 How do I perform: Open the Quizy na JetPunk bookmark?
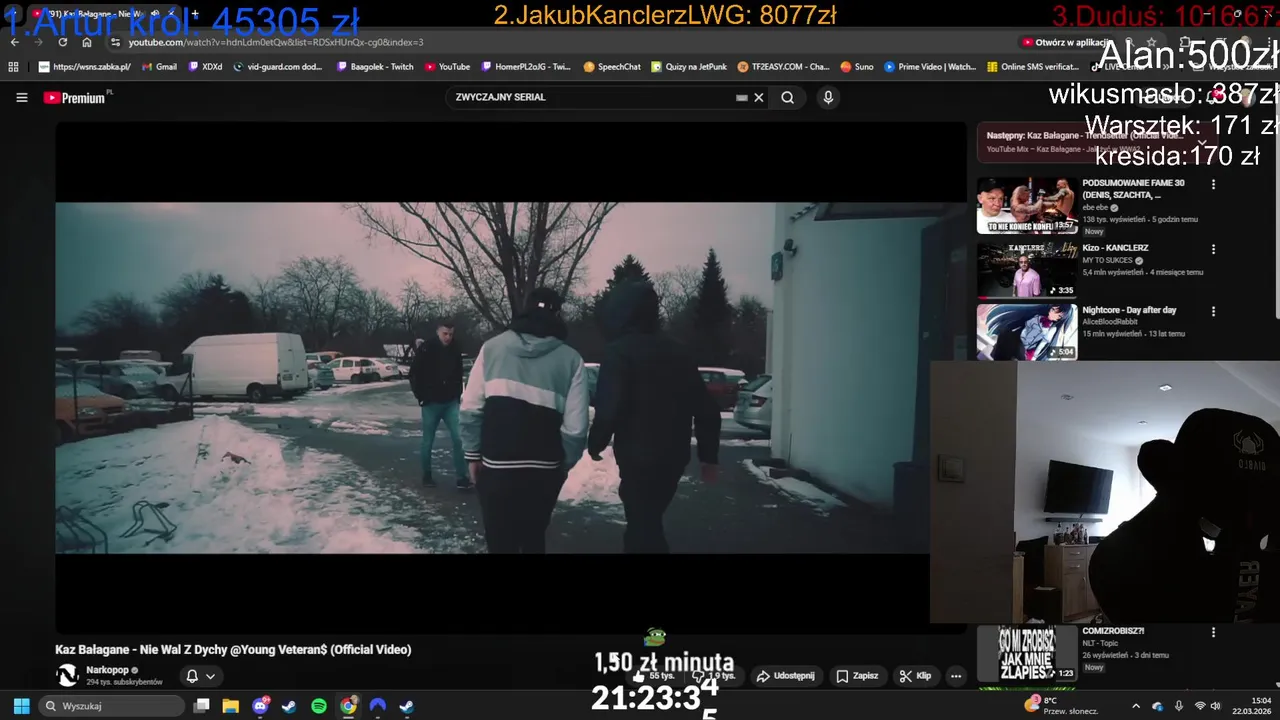click(689, 67)
